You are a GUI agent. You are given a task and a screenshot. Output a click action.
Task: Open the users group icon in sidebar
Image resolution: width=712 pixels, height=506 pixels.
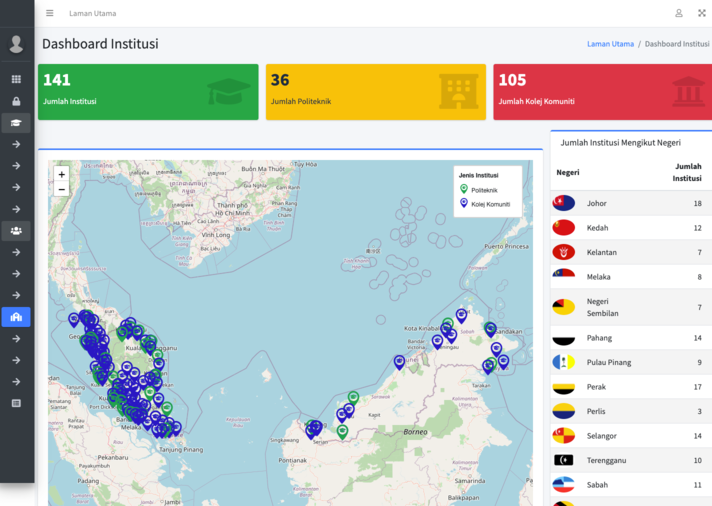click(16, 231)
